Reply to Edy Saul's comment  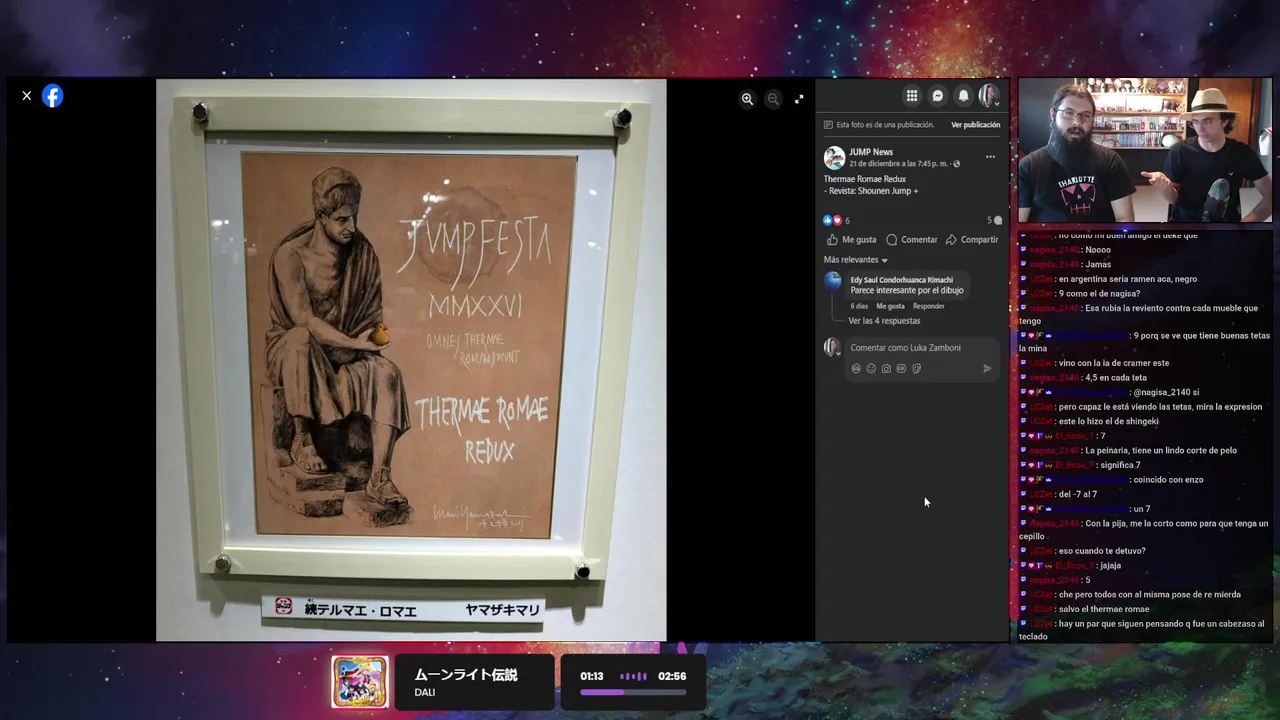928,306
